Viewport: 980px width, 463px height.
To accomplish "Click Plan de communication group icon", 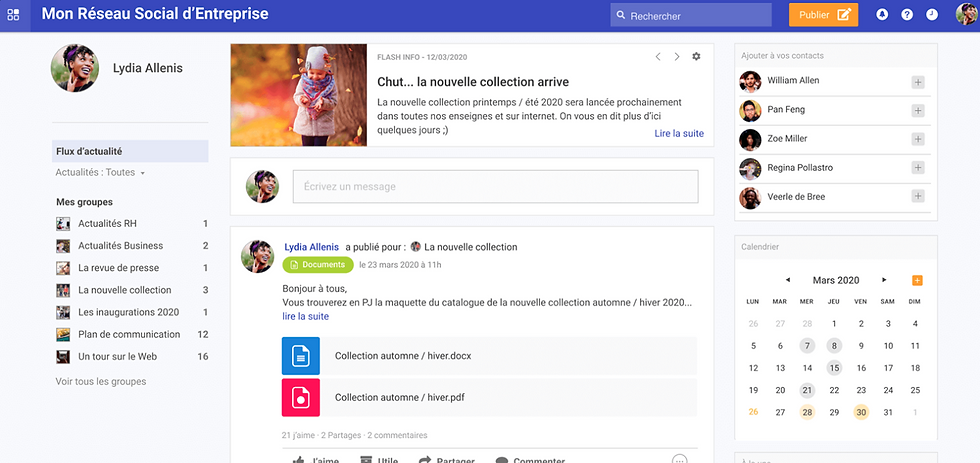I will tap(62, 334).
